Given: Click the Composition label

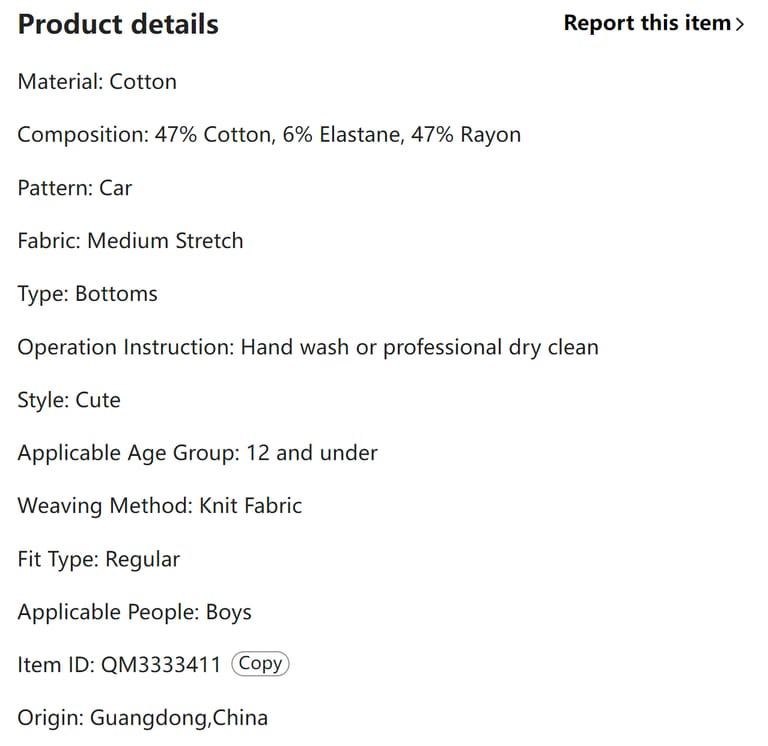Looking at the screenshot, I should point(82,135).
